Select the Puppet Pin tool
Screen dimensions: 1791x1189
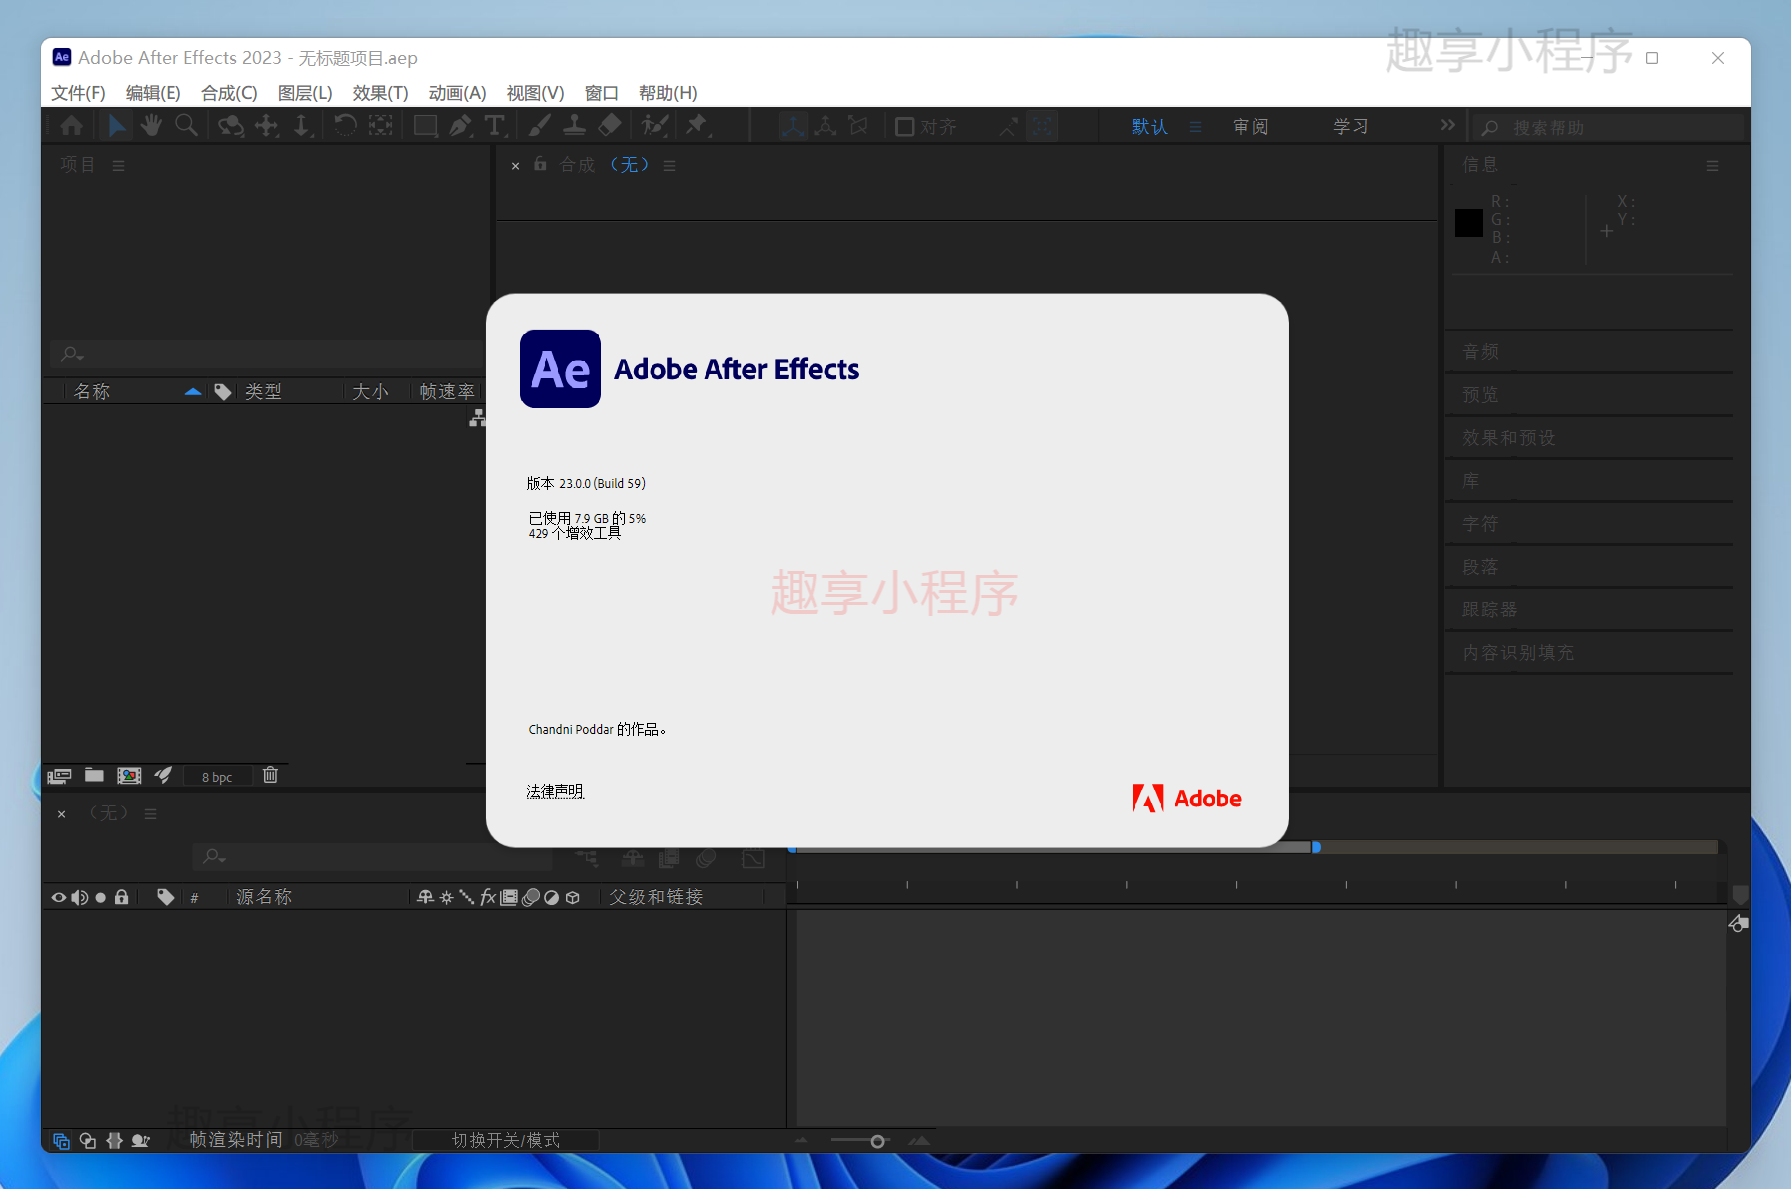(697, 126)
